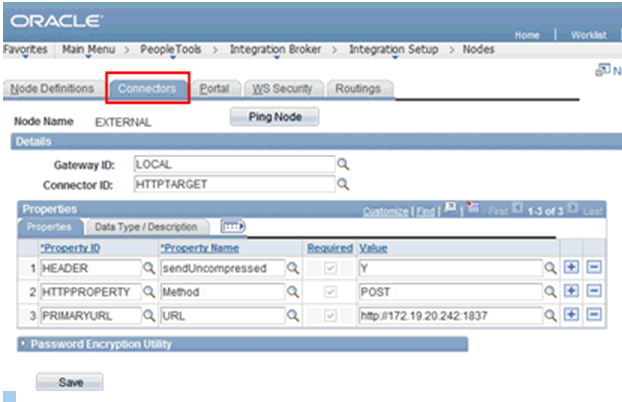Open Connector ID lookup magnifier

pos(343,184)
